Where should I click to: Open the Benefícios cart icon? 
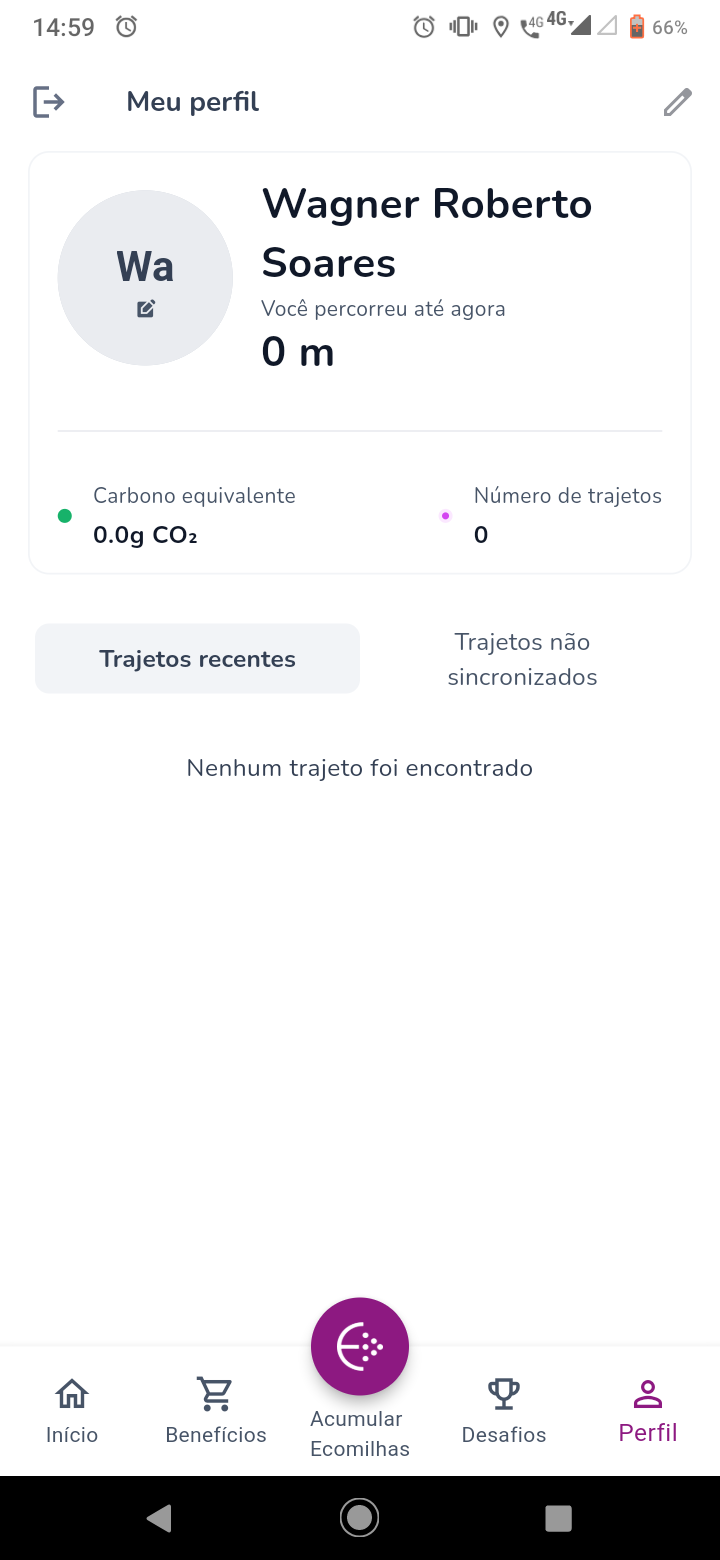(x=215, y=1393)
